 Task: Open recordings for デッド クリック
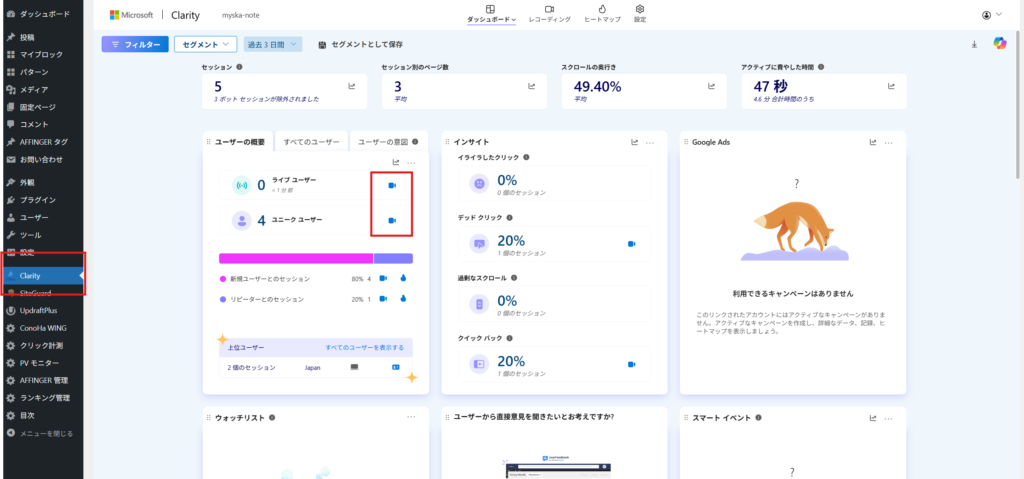[x=632, y=244]
